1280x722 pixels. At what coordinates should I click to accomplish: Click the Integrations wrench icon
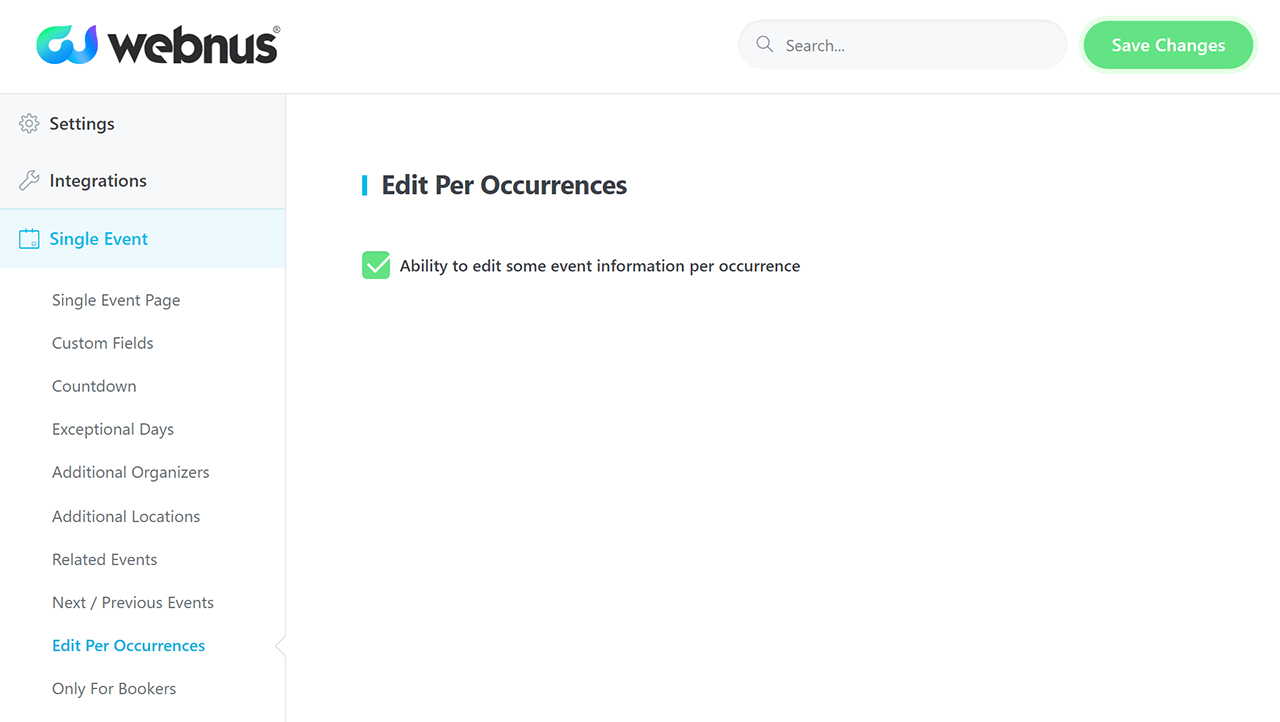(x=29, y=181)
